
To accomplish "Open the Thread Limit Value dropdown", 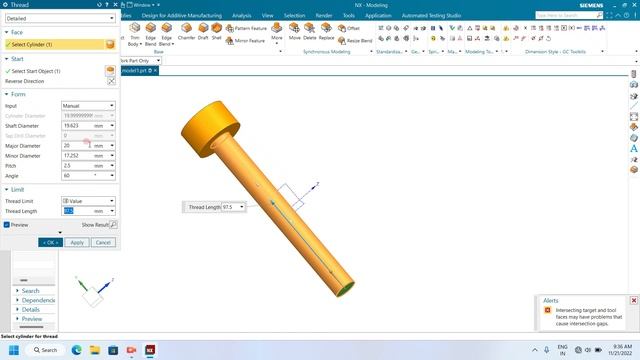I will point(88,201).
